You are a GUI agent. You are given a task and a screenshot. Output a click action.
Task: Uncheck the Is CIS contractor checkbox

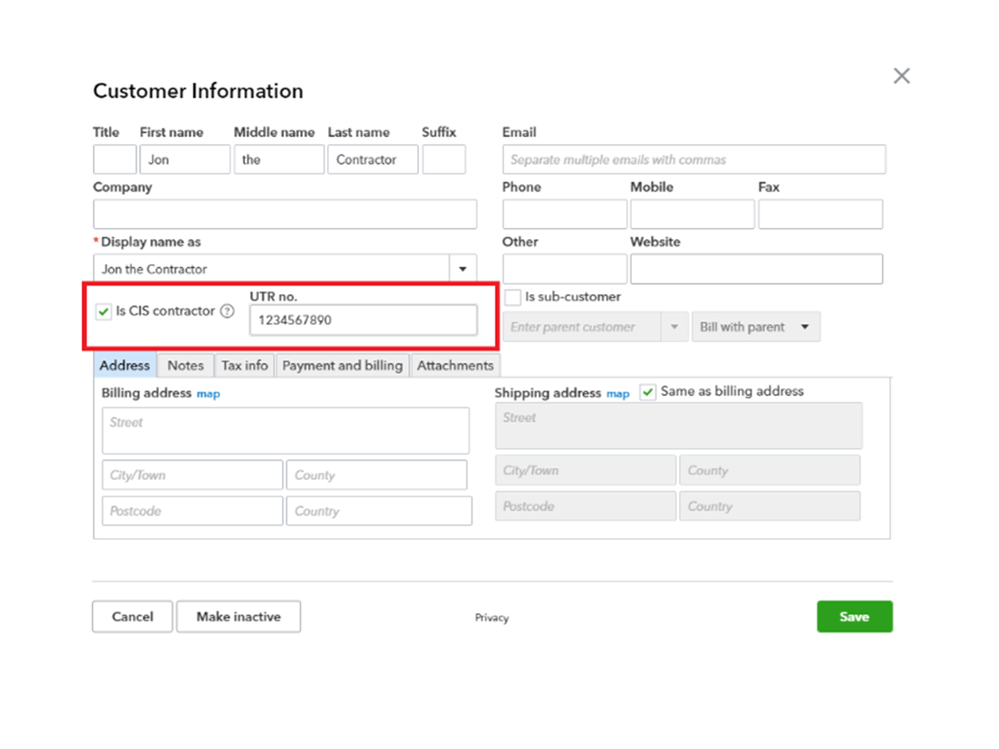point(104,312)
